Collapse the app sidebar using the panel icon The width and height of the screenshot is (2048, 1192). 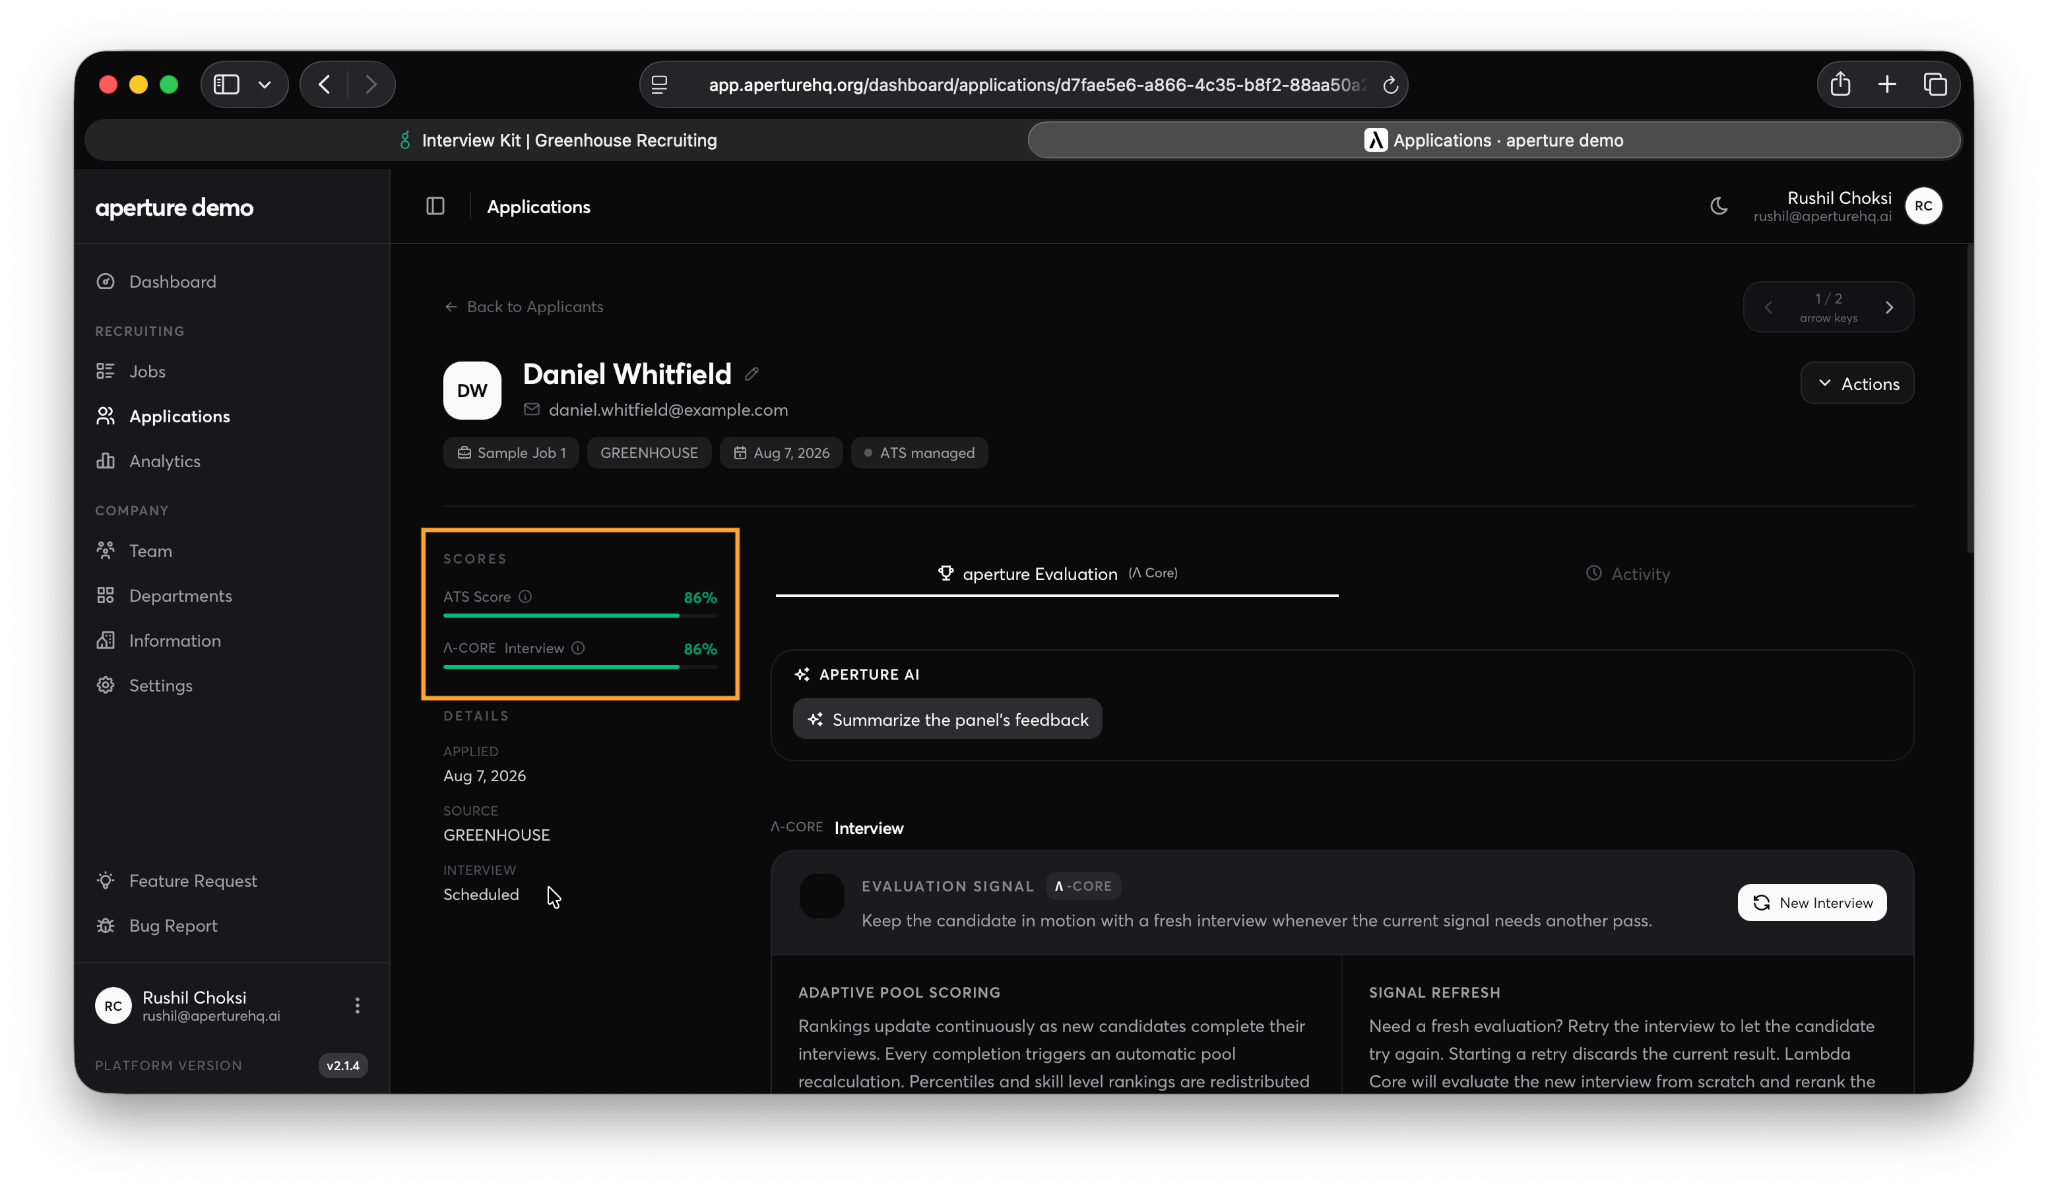point(435,206)
